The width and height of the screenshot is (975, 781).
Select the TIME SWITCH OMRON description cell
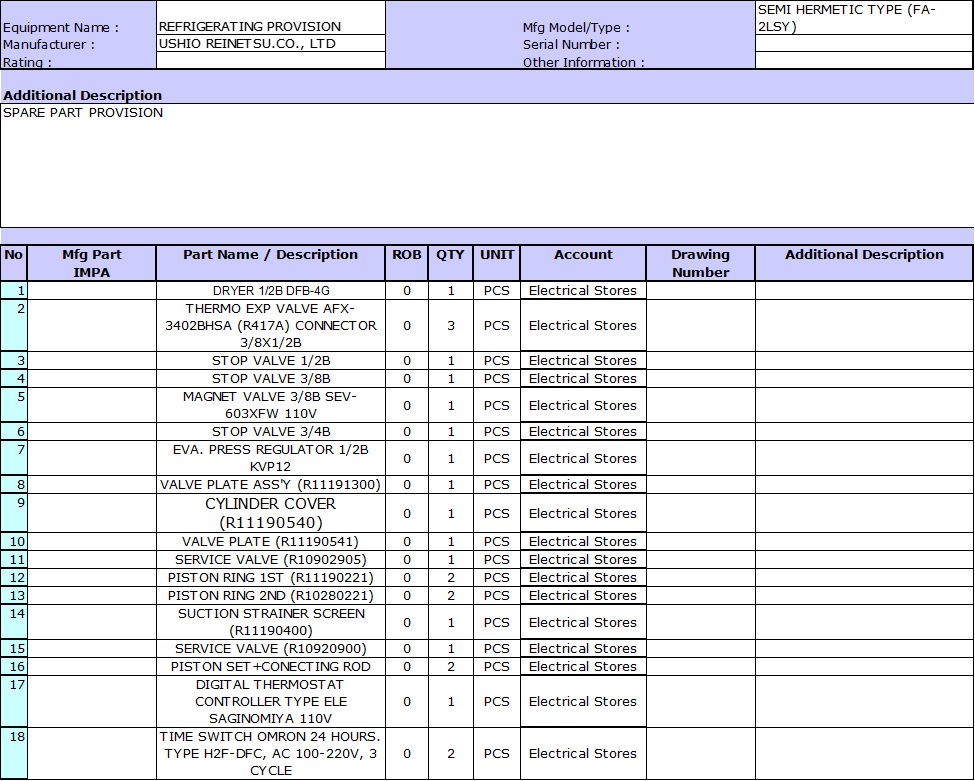tap(270, 753)
